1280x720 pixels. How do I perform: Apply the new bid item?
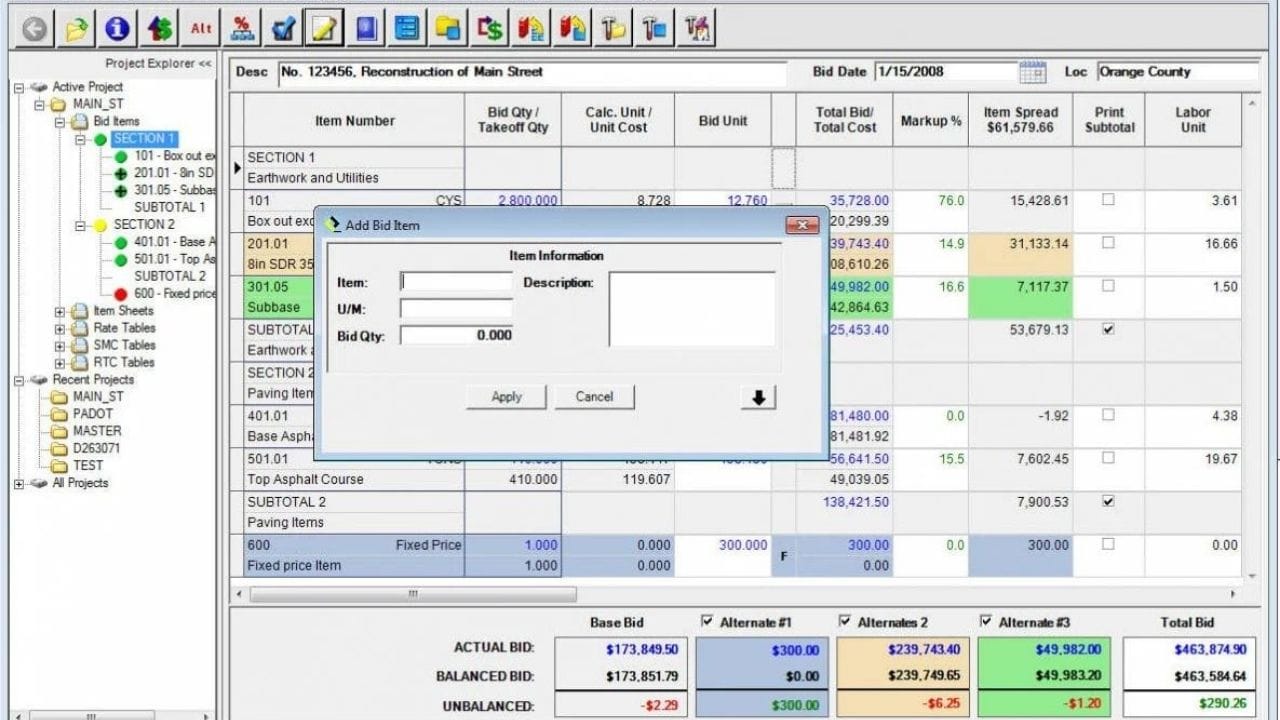[505, 396]
